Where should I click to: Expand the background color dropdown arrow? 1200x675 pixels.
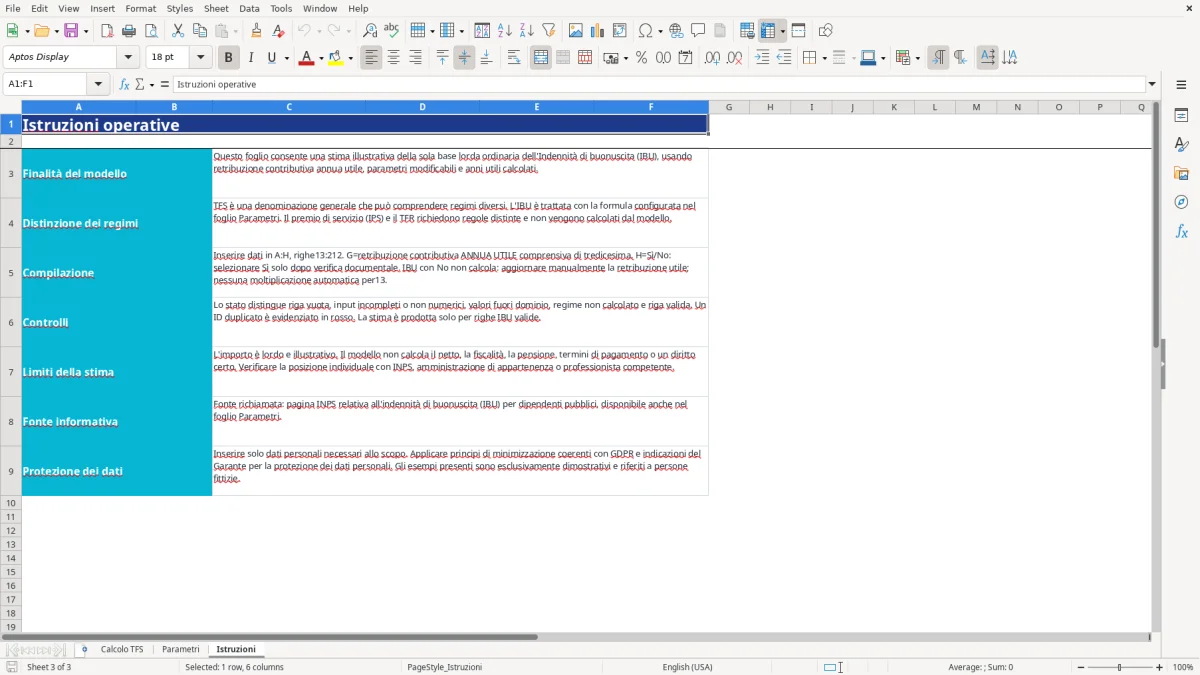[x=351, y=58]
